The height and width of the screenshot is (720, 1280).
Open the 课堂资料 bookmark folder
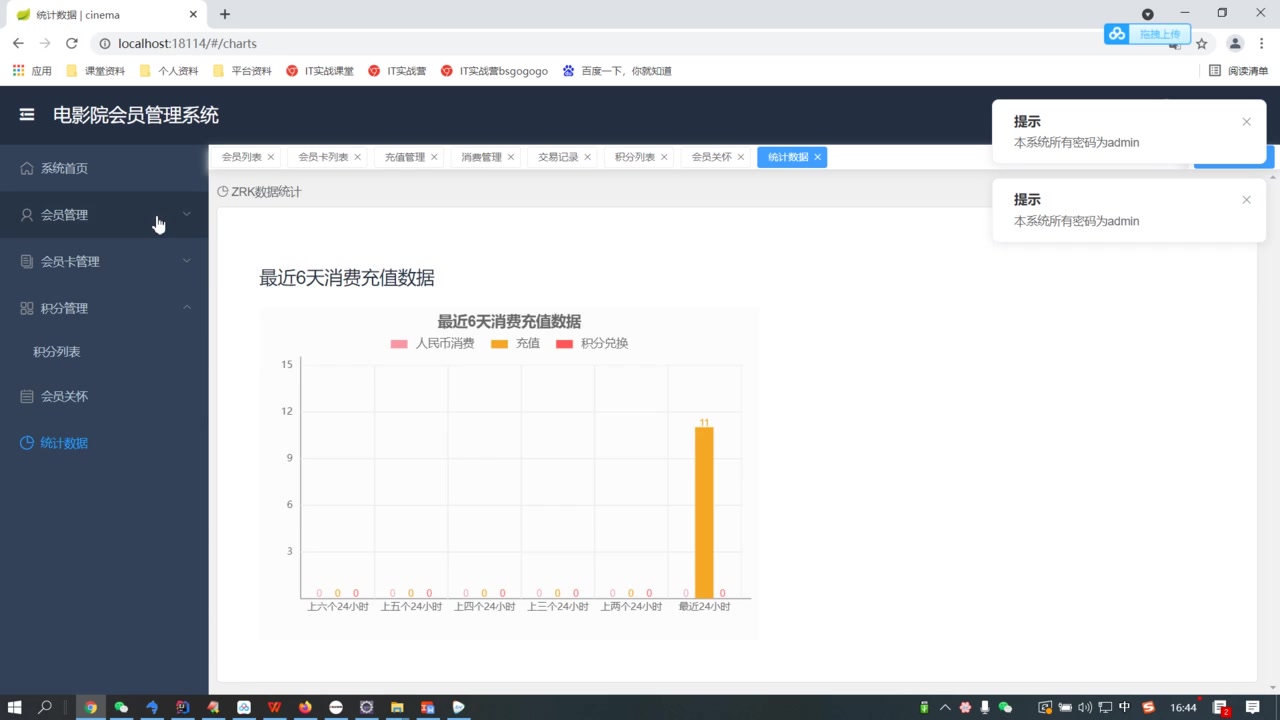pyautogui.click(x=95, y=71)
